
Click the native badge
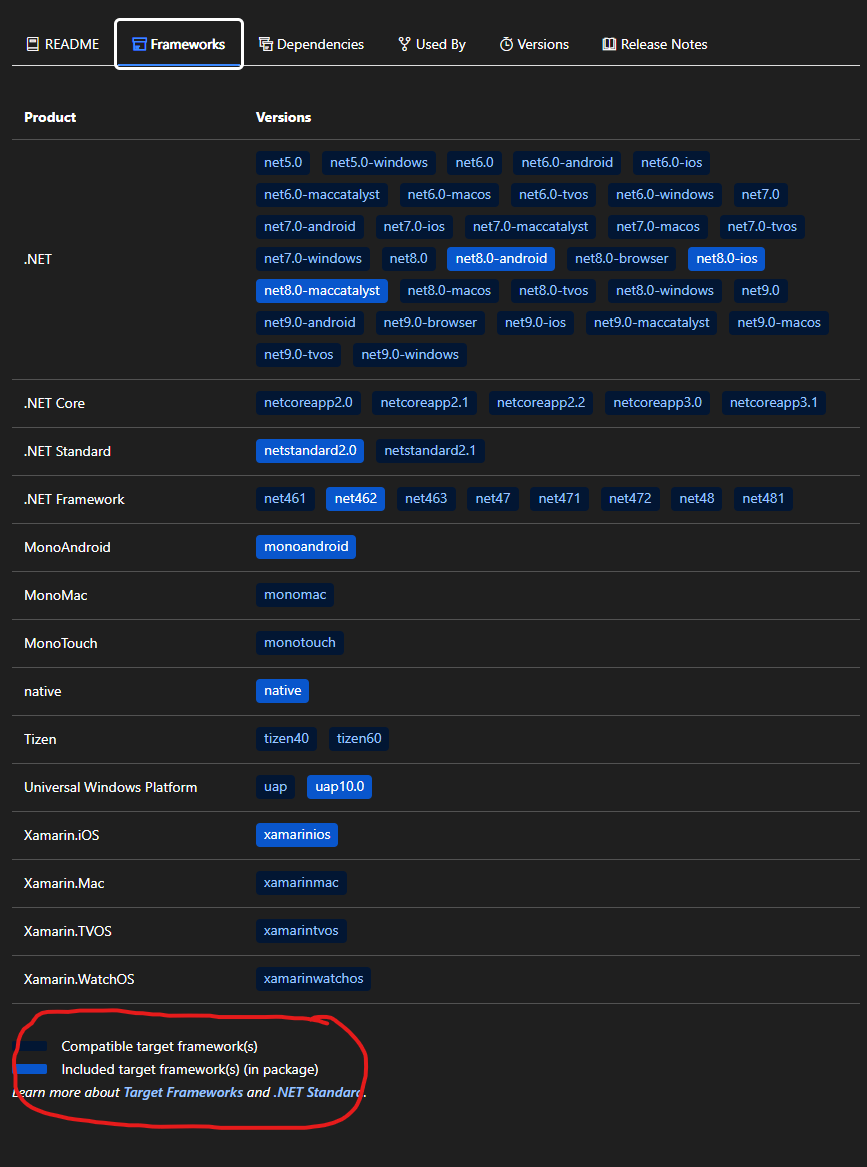282,691
